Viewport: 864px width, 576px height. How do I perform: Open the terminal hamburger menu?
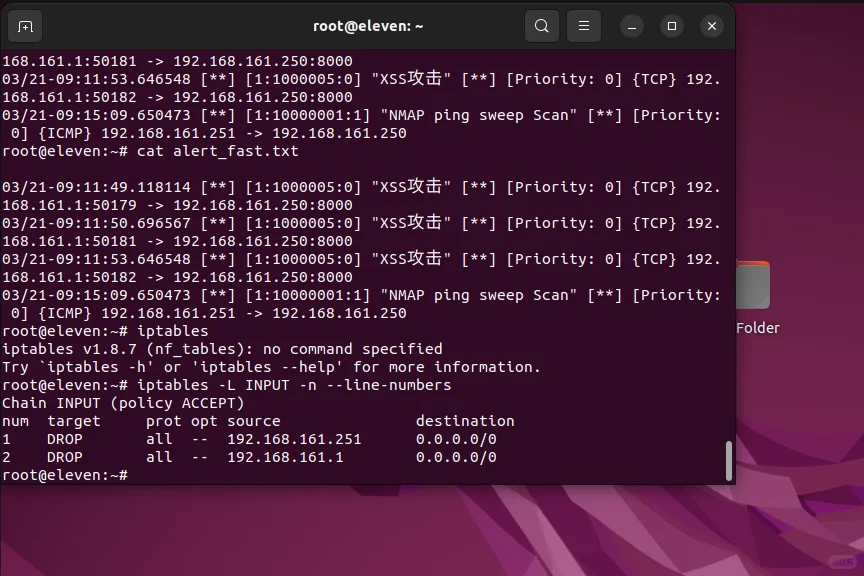point(584,26)
